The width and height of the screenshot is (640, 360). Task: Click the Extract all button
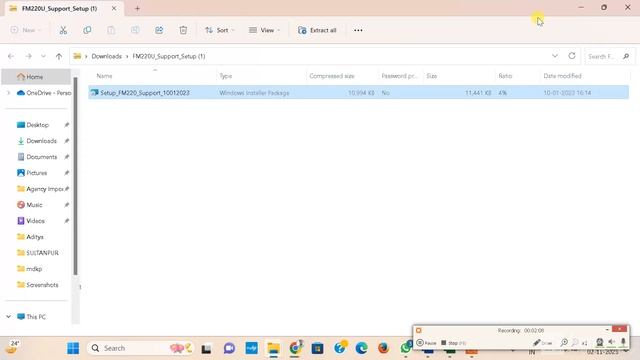coord(317,30)
